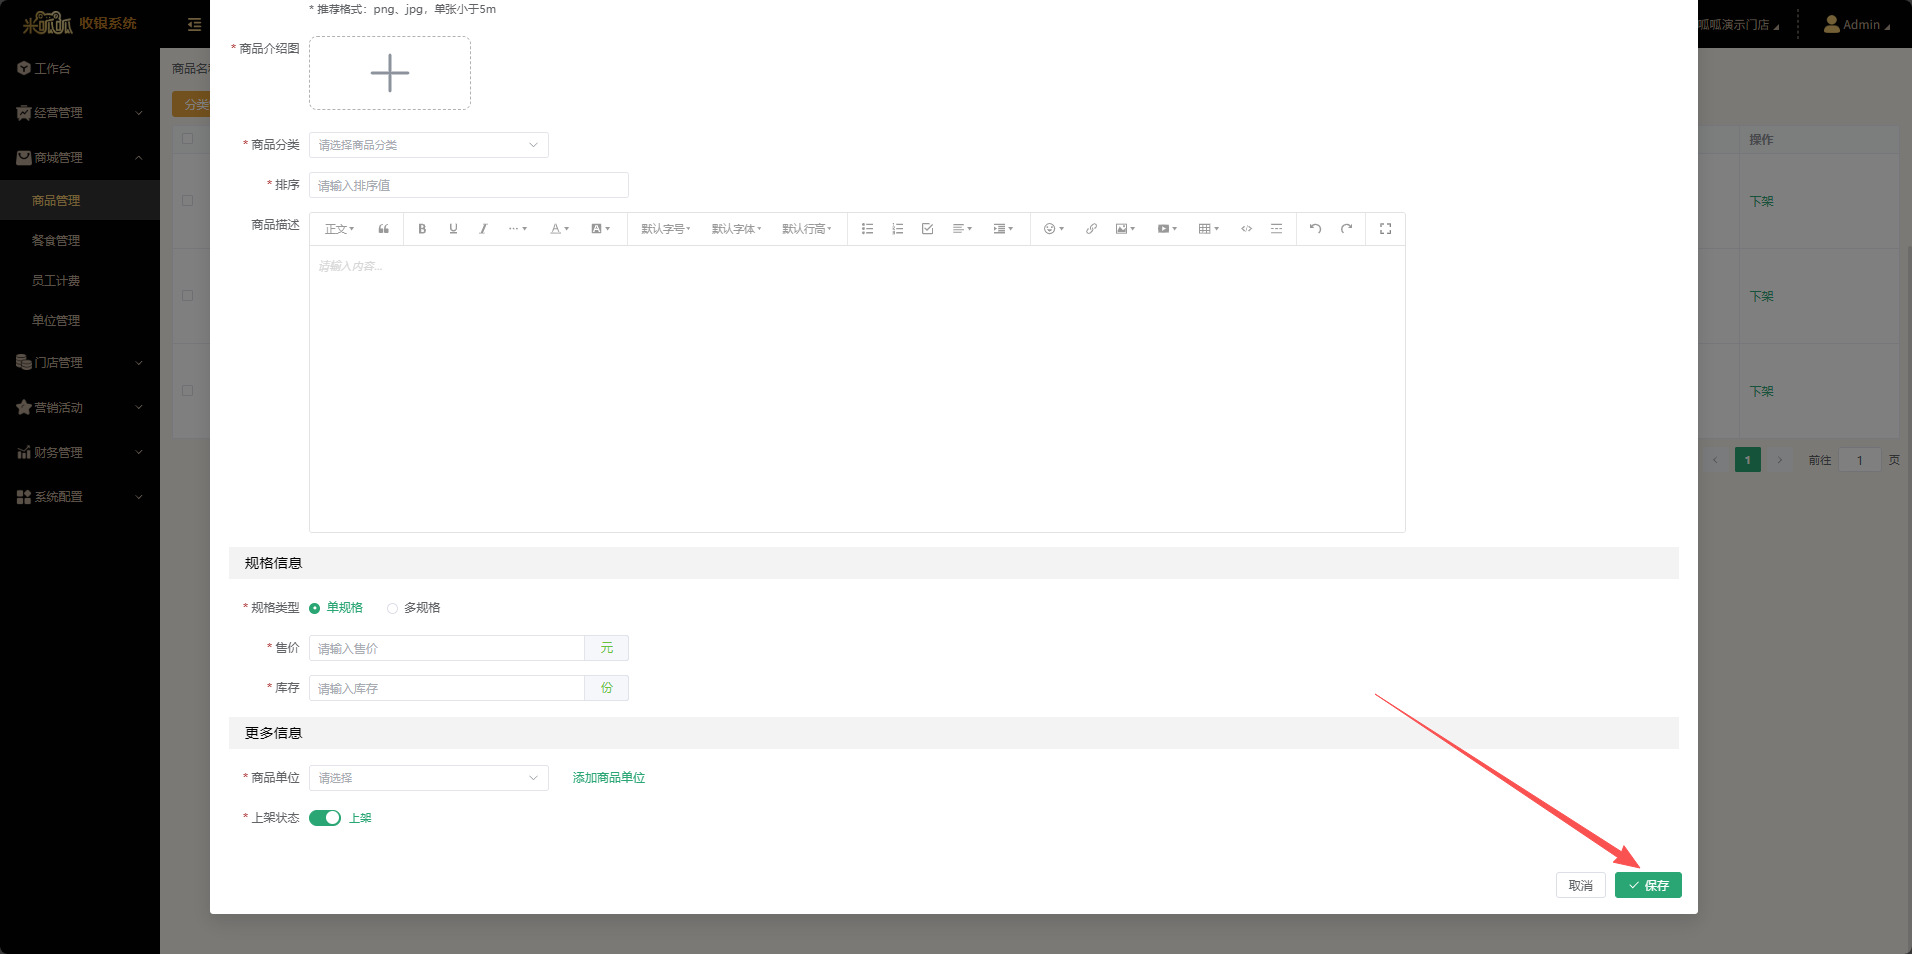
Task: Apply italic formatting in the rich text toolbar
Action: (x=484, y=228)
